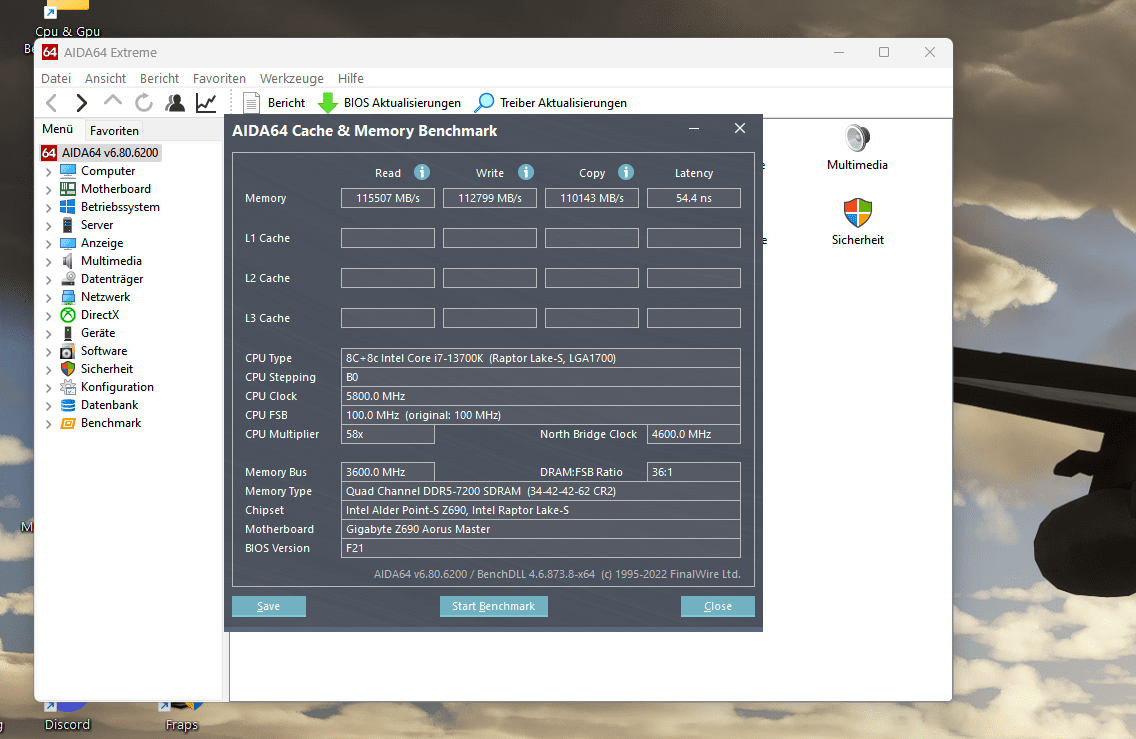Select the Benchmark tree icon
Viewport: 1136px width, 739px height.
click(68, 423)
